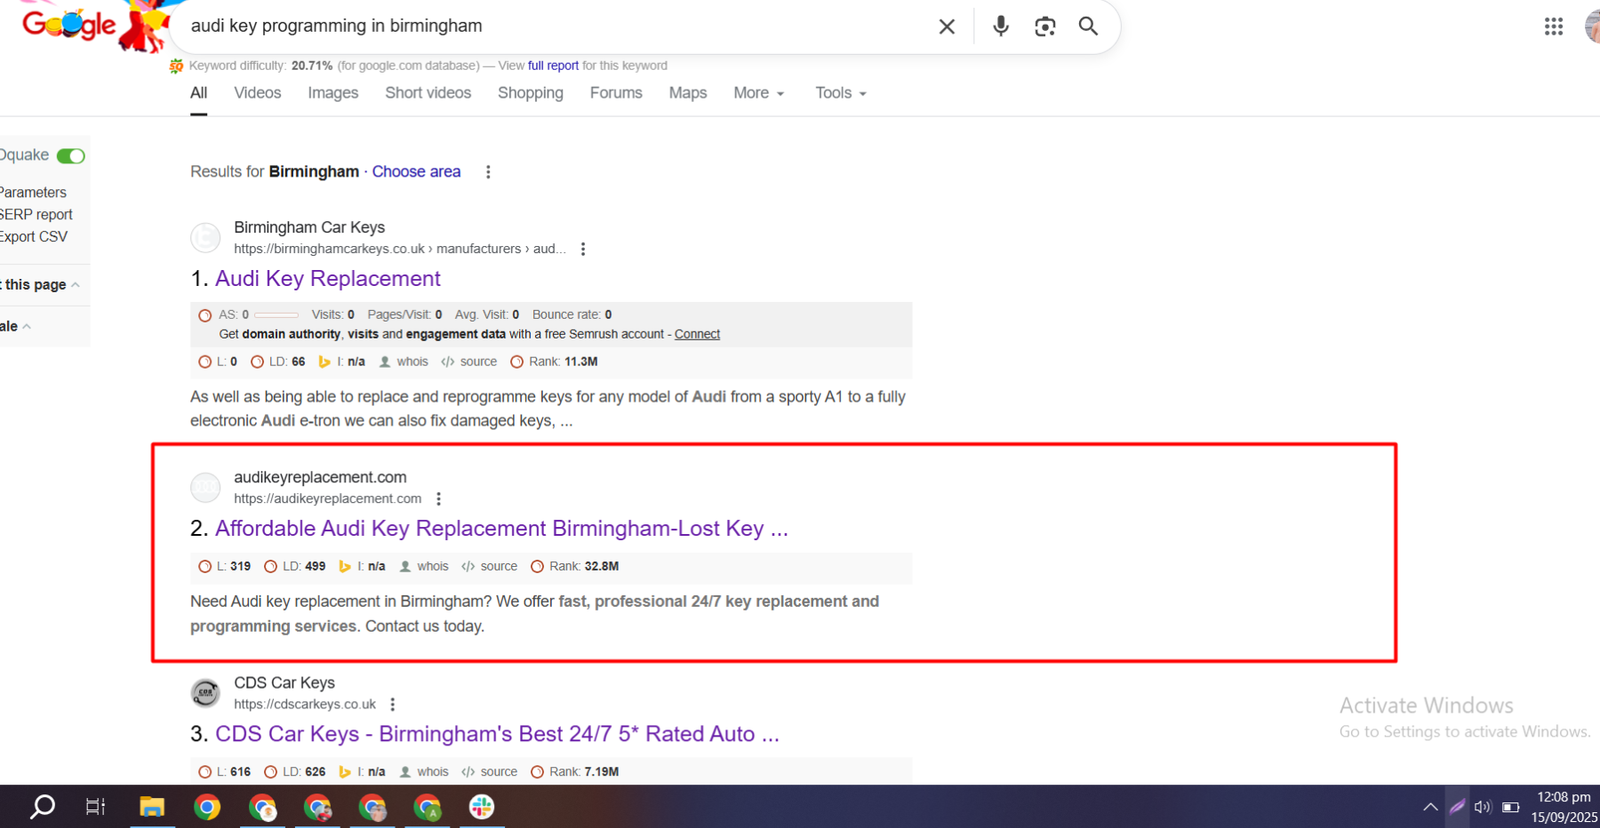
Task: Click the voice search microphone icon
Action: (1000, 27)
